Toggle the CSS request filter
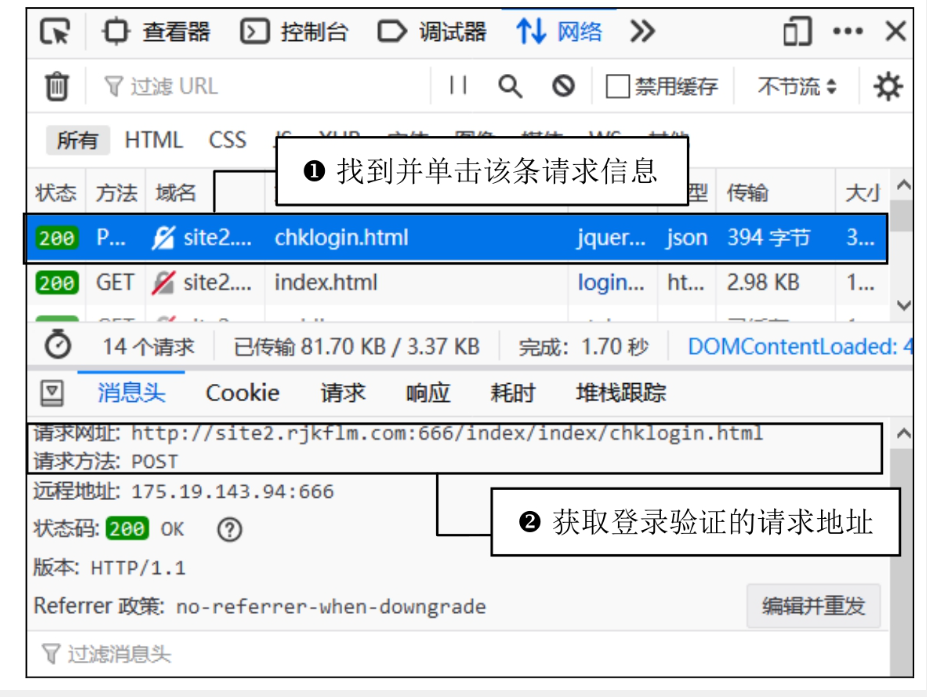Screen dimensions: 927x697 [227, 140]
